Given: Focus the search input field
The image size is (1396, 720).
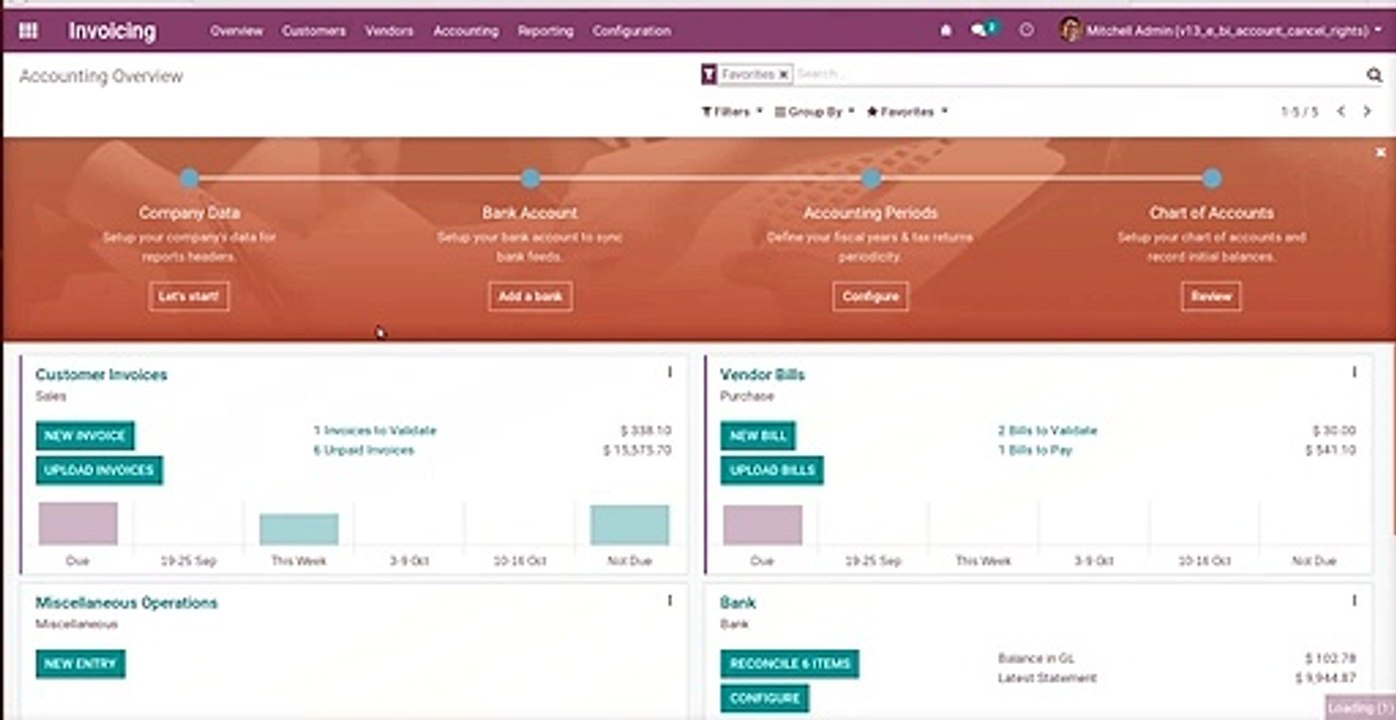Looking at the screenshot, I should coord(1078,74).
